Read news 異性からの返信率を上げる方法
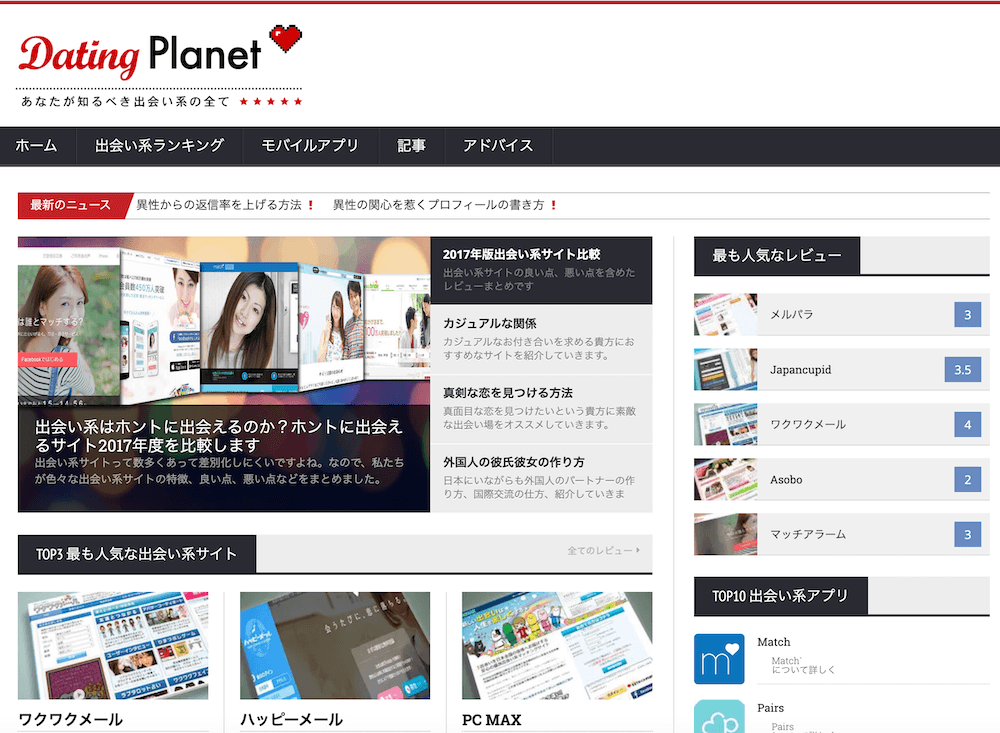The image size is (1000, 733). 219,205
